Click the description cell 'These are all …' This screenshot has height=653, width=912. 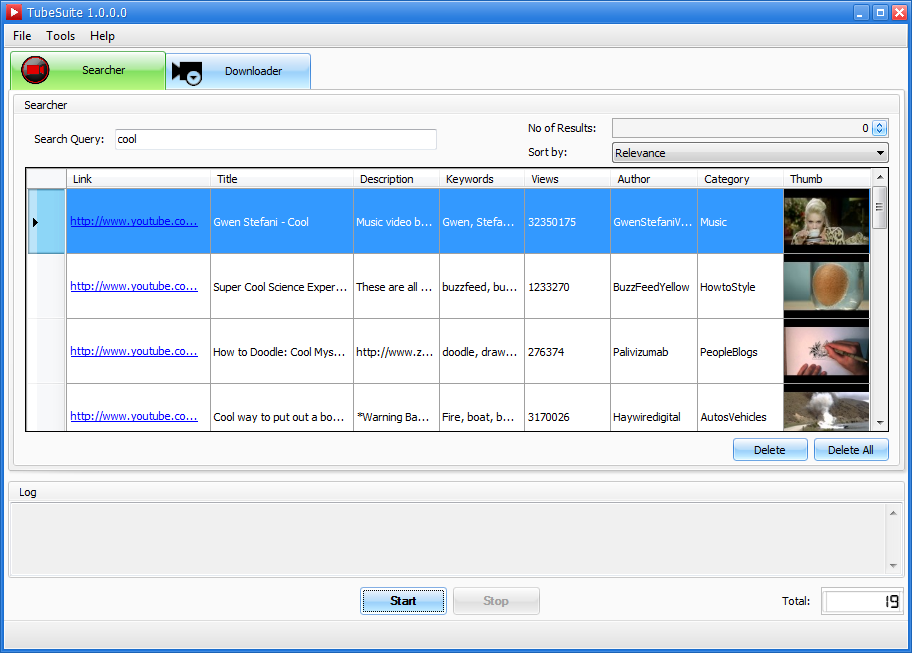[394, 287]
